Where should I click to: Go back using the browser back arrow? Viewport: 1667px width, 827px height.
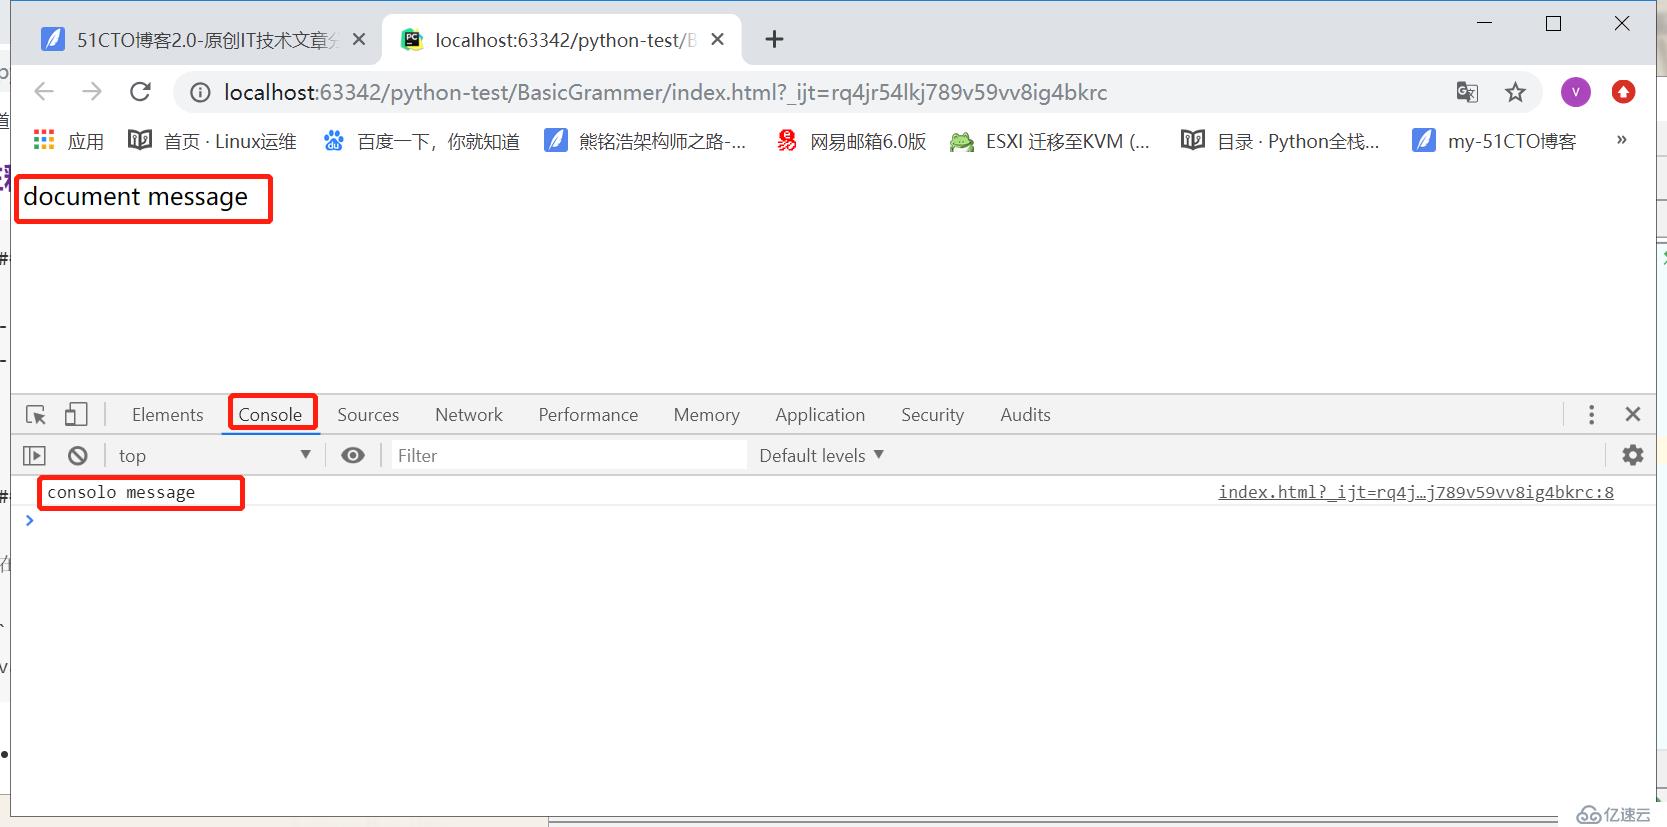pyautogui.click(x=44, y=92)
